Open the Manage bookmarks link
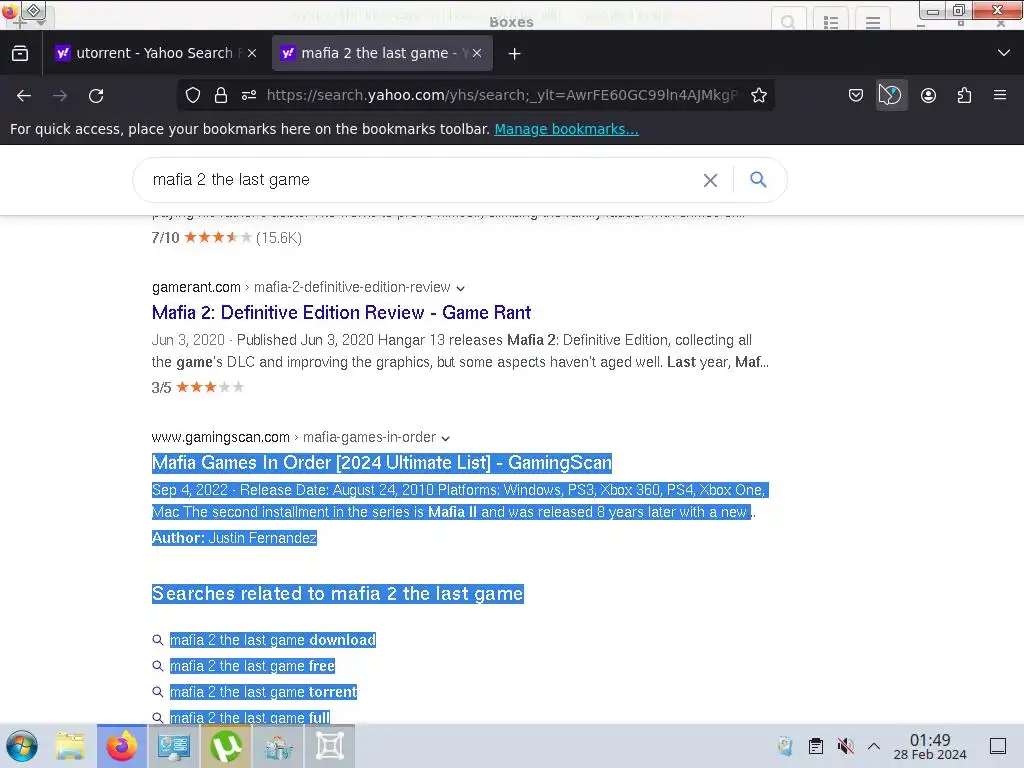This screenshot has height=768, width=1024. coord(566,129)
